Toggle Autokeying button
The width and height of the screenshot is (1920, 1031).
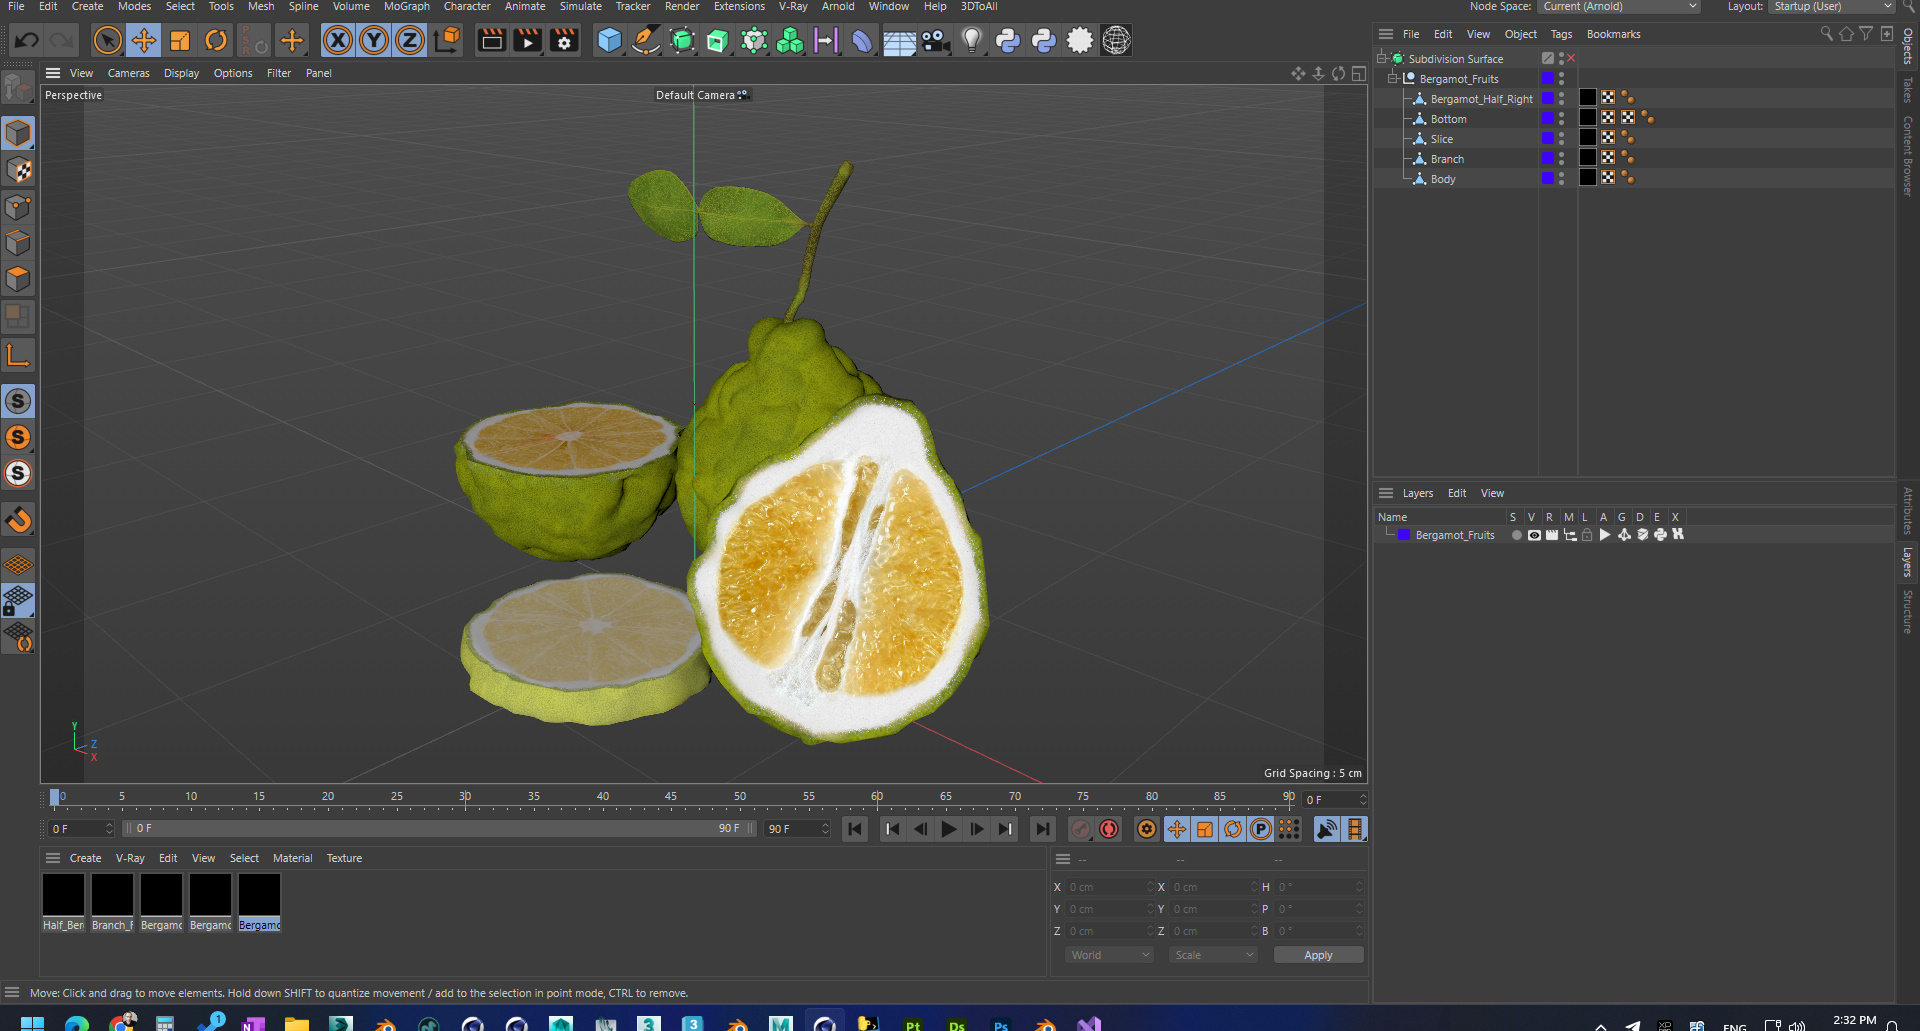[x=1109, y=829]
